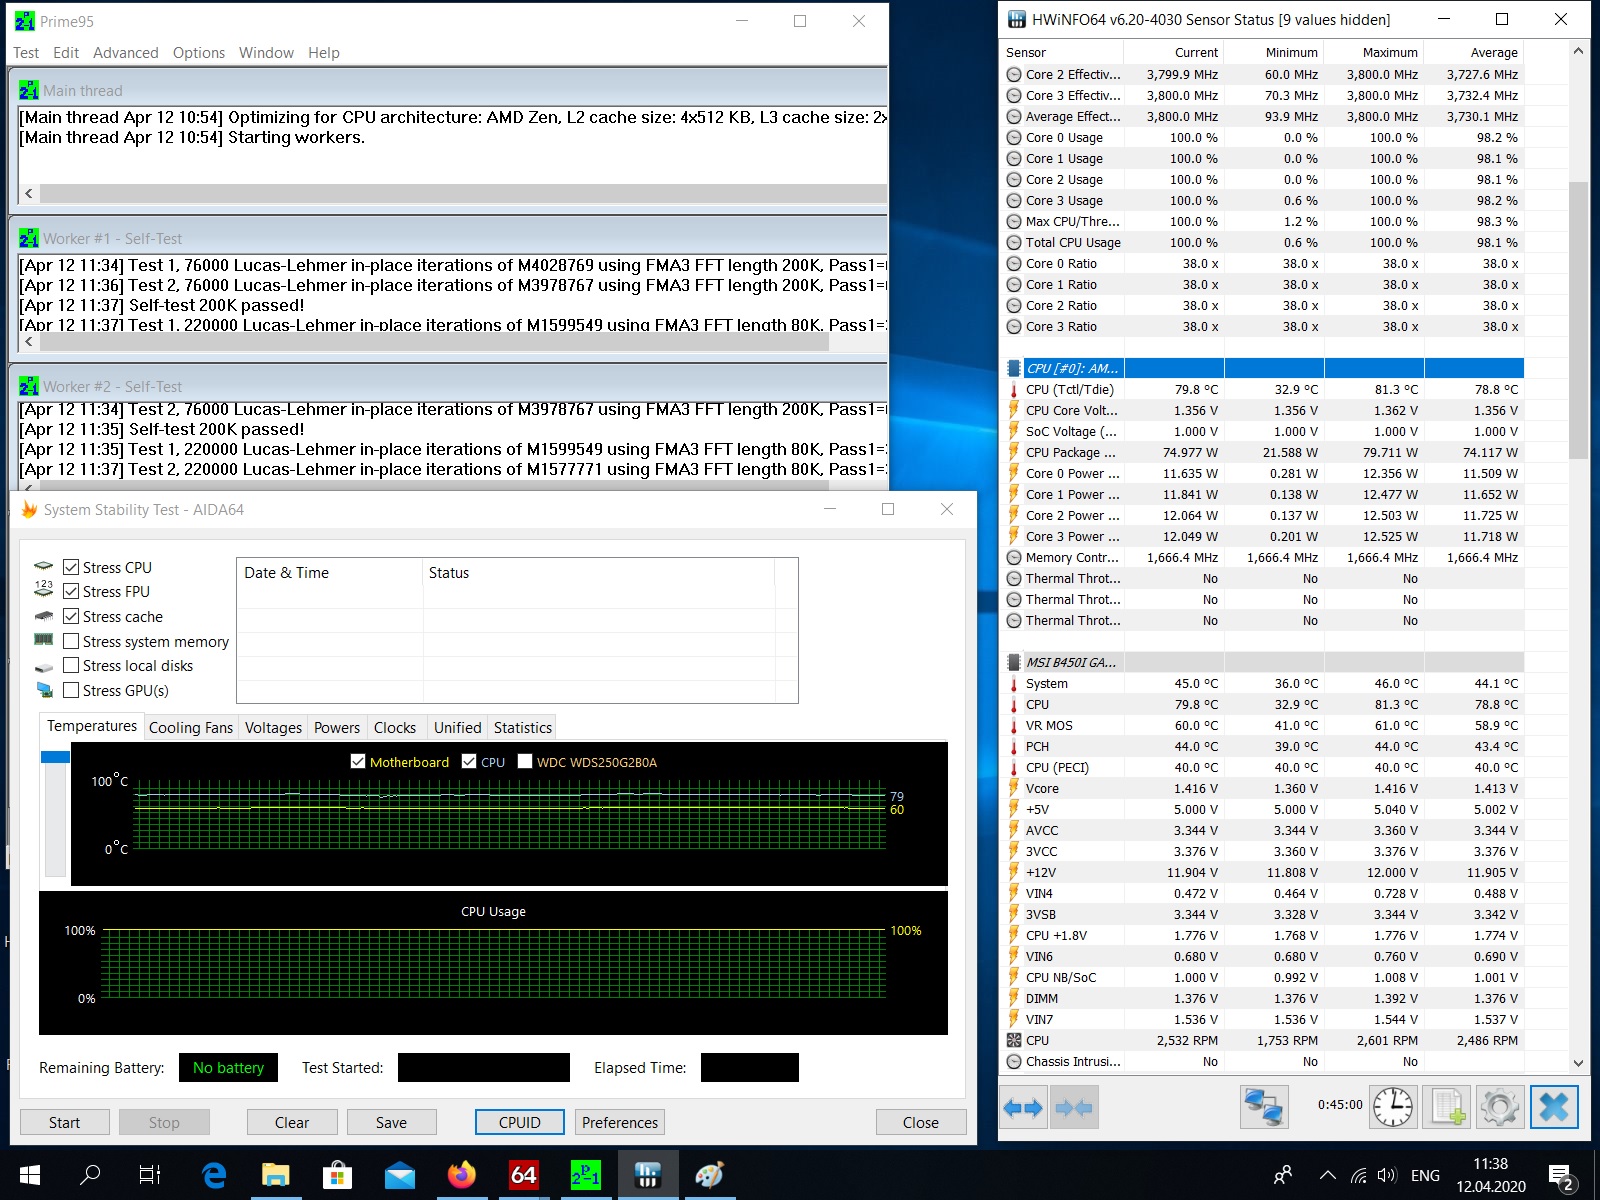Viewport: 1600px width, 1200px height.
Task: Open Windows Start menu
Action: [29, 1175]
